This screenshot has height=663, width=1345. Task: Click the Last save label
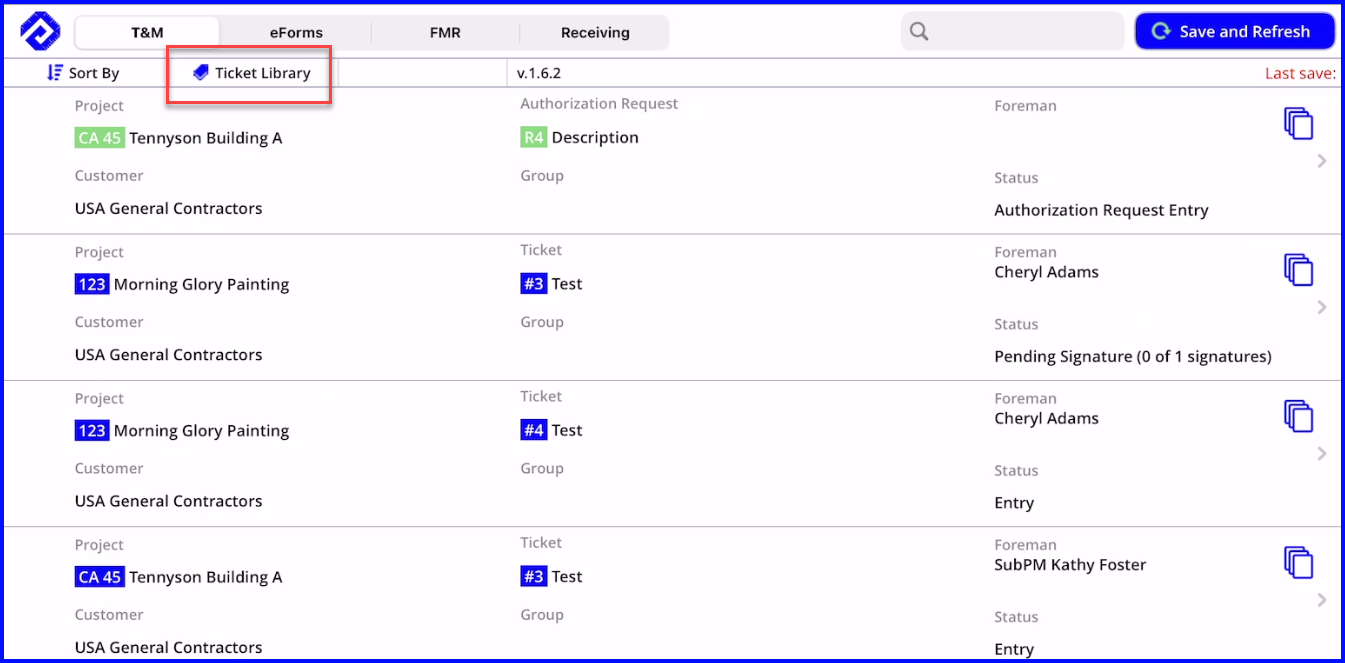coord(1300,73)
